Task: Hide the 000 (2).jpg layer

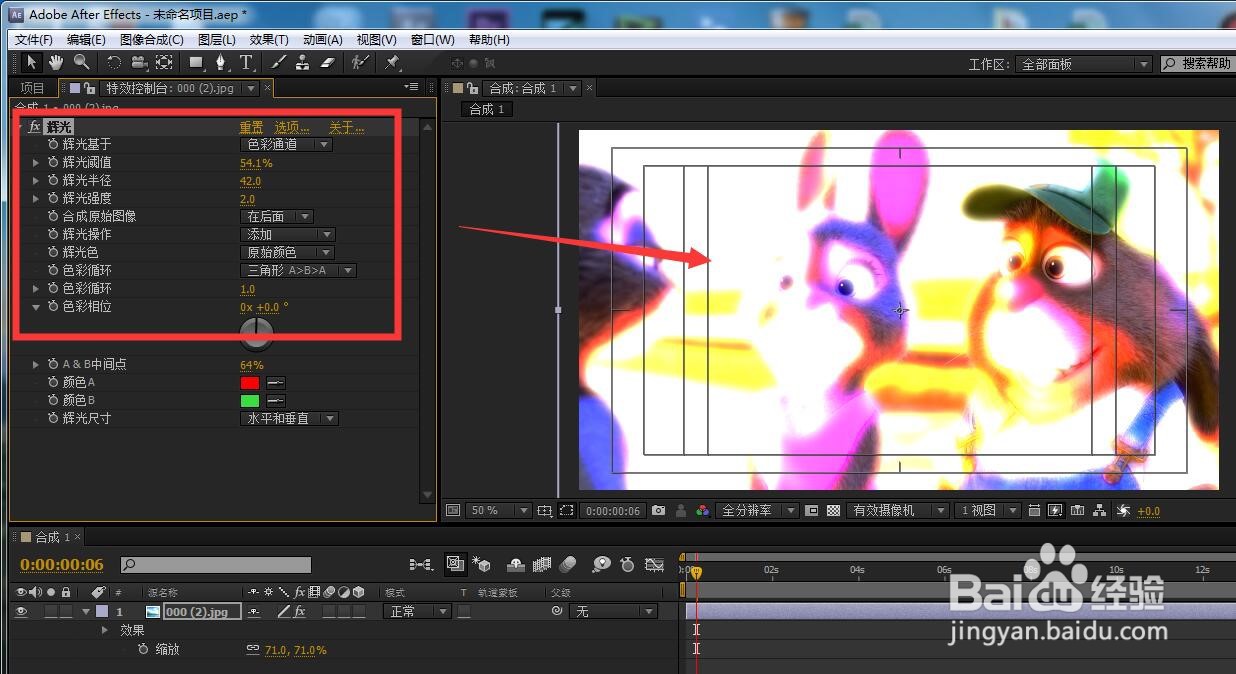Action: [x=21, y=611]
